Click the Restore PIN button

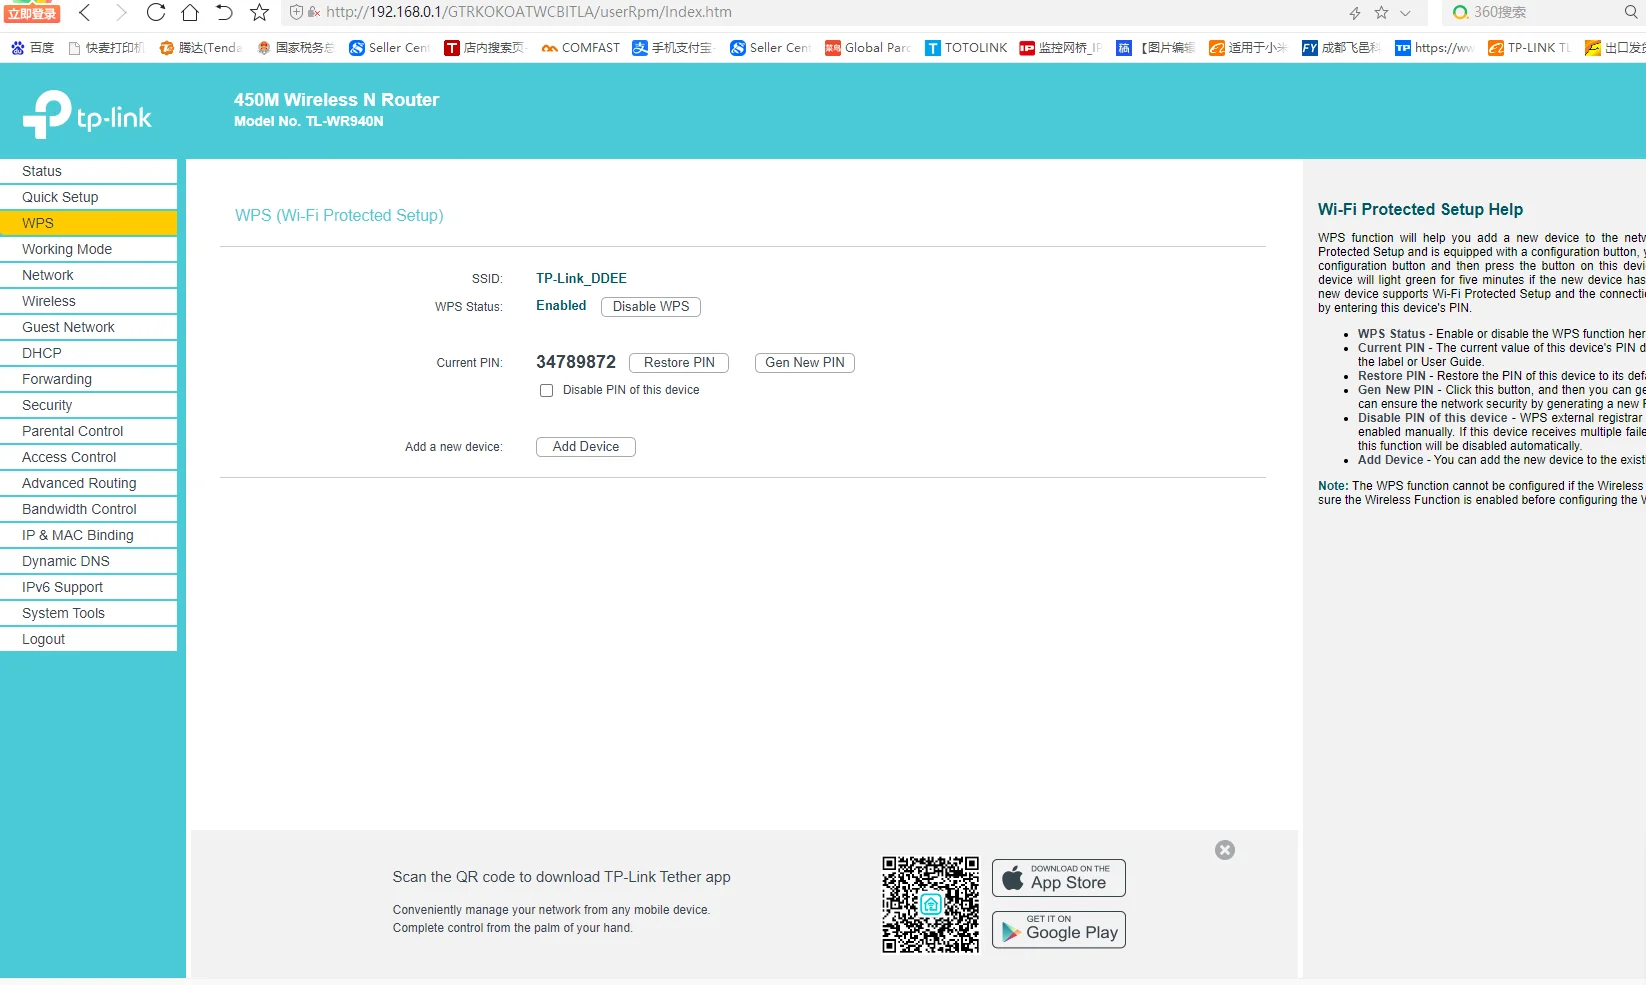pyautogui.click(x=679, y=363)
